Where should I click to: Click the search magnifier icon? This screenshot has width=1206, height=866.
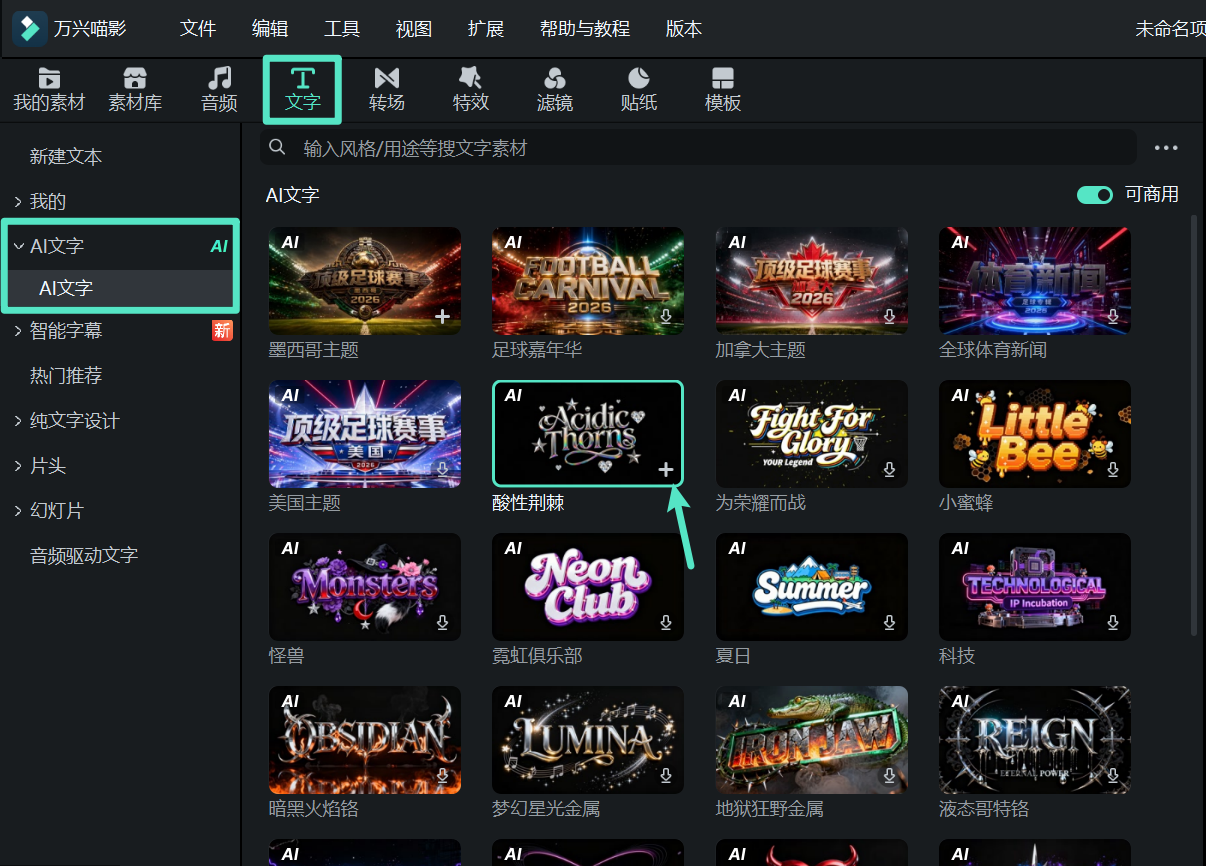coord(277,148)
